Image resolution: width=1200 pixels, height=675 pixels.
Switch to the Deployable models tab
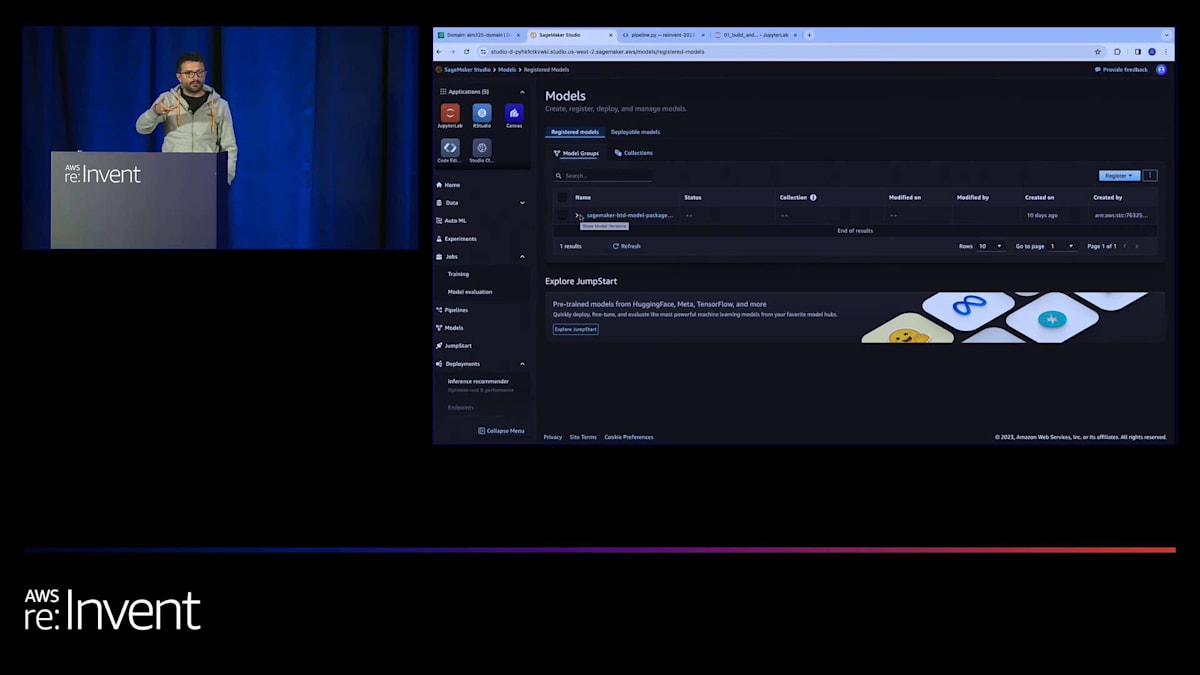click(x=635, y=132)
